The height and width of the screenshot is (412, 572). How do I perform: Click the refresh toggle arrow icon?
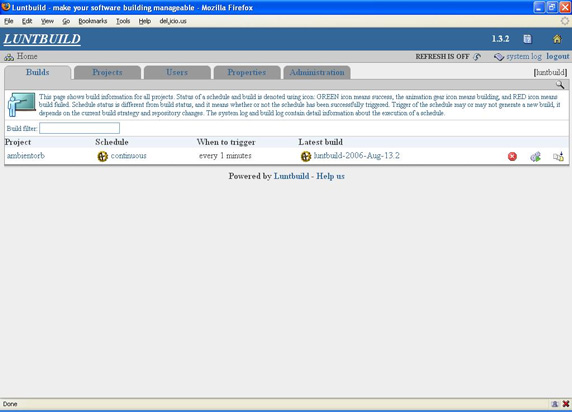pyautogui.click(x=477, y=57)
